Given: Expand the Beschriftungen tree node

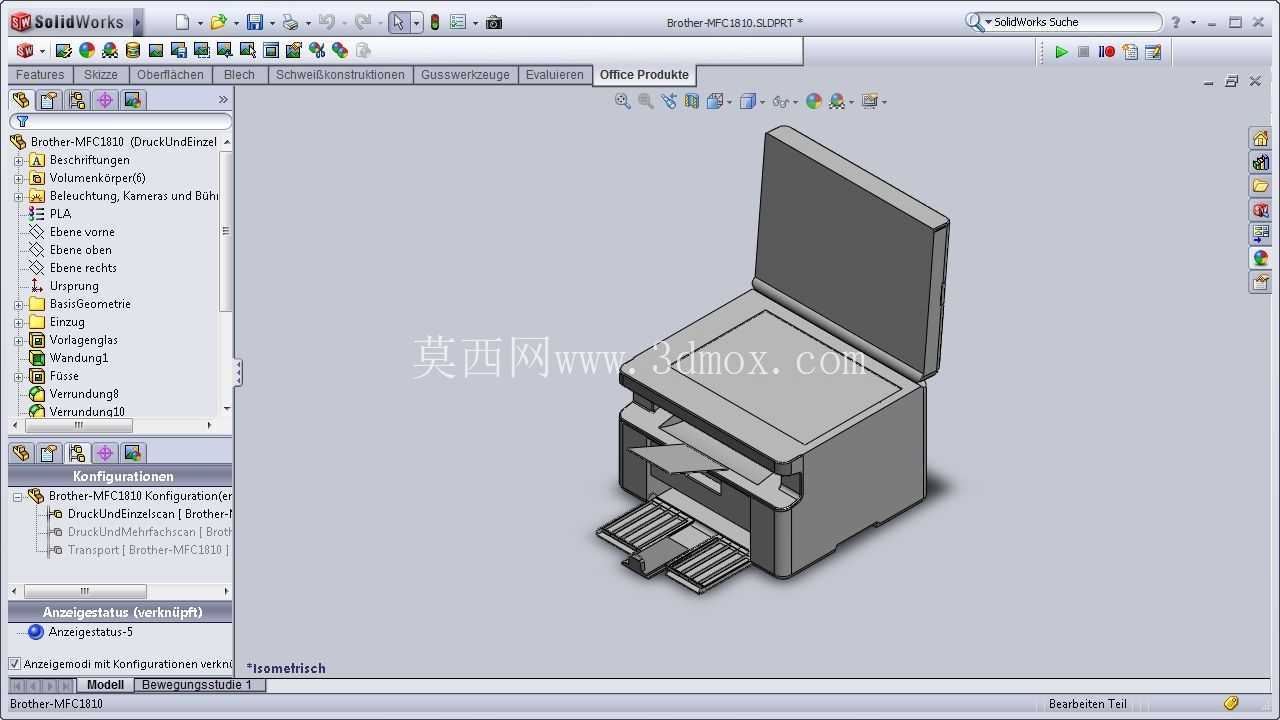Looking at the screenshot, I should click(18, 160).
